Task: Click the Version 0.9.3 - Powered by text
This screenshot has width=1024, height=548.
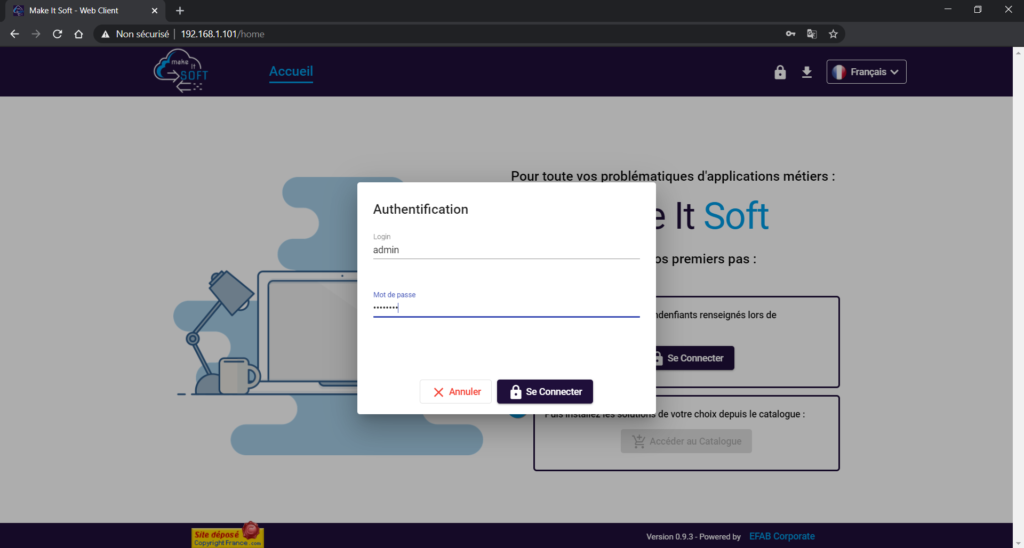Action: pos(694,537)
